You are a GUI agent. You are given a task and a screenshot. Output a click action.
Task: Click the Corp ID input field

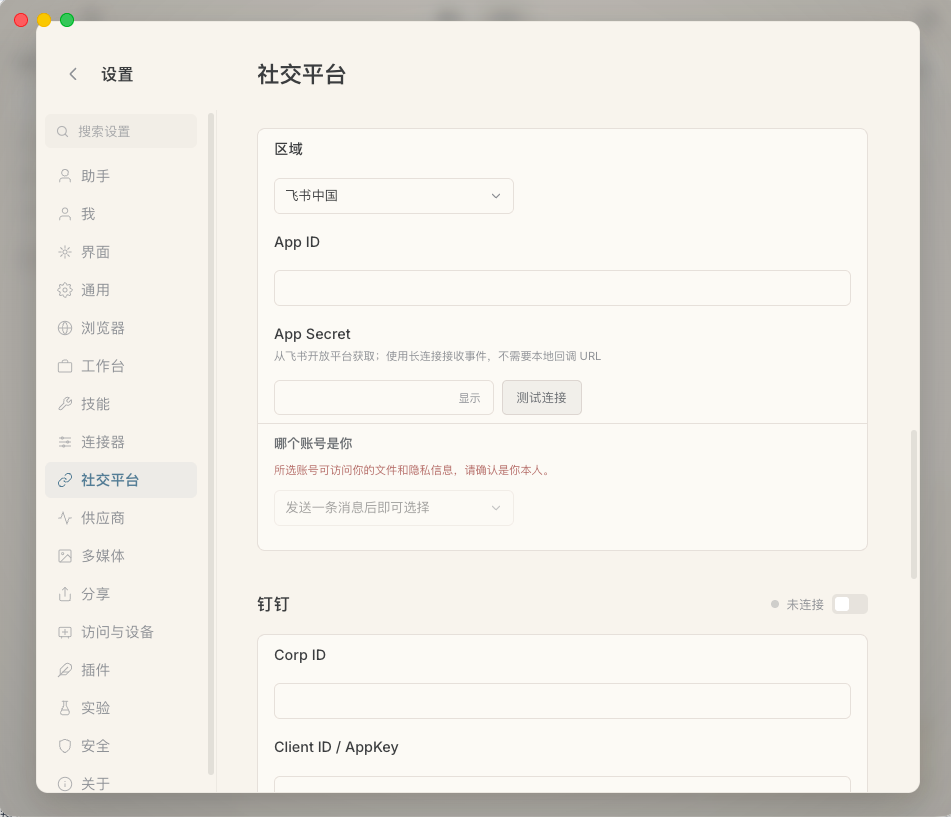tap(562, 701)
